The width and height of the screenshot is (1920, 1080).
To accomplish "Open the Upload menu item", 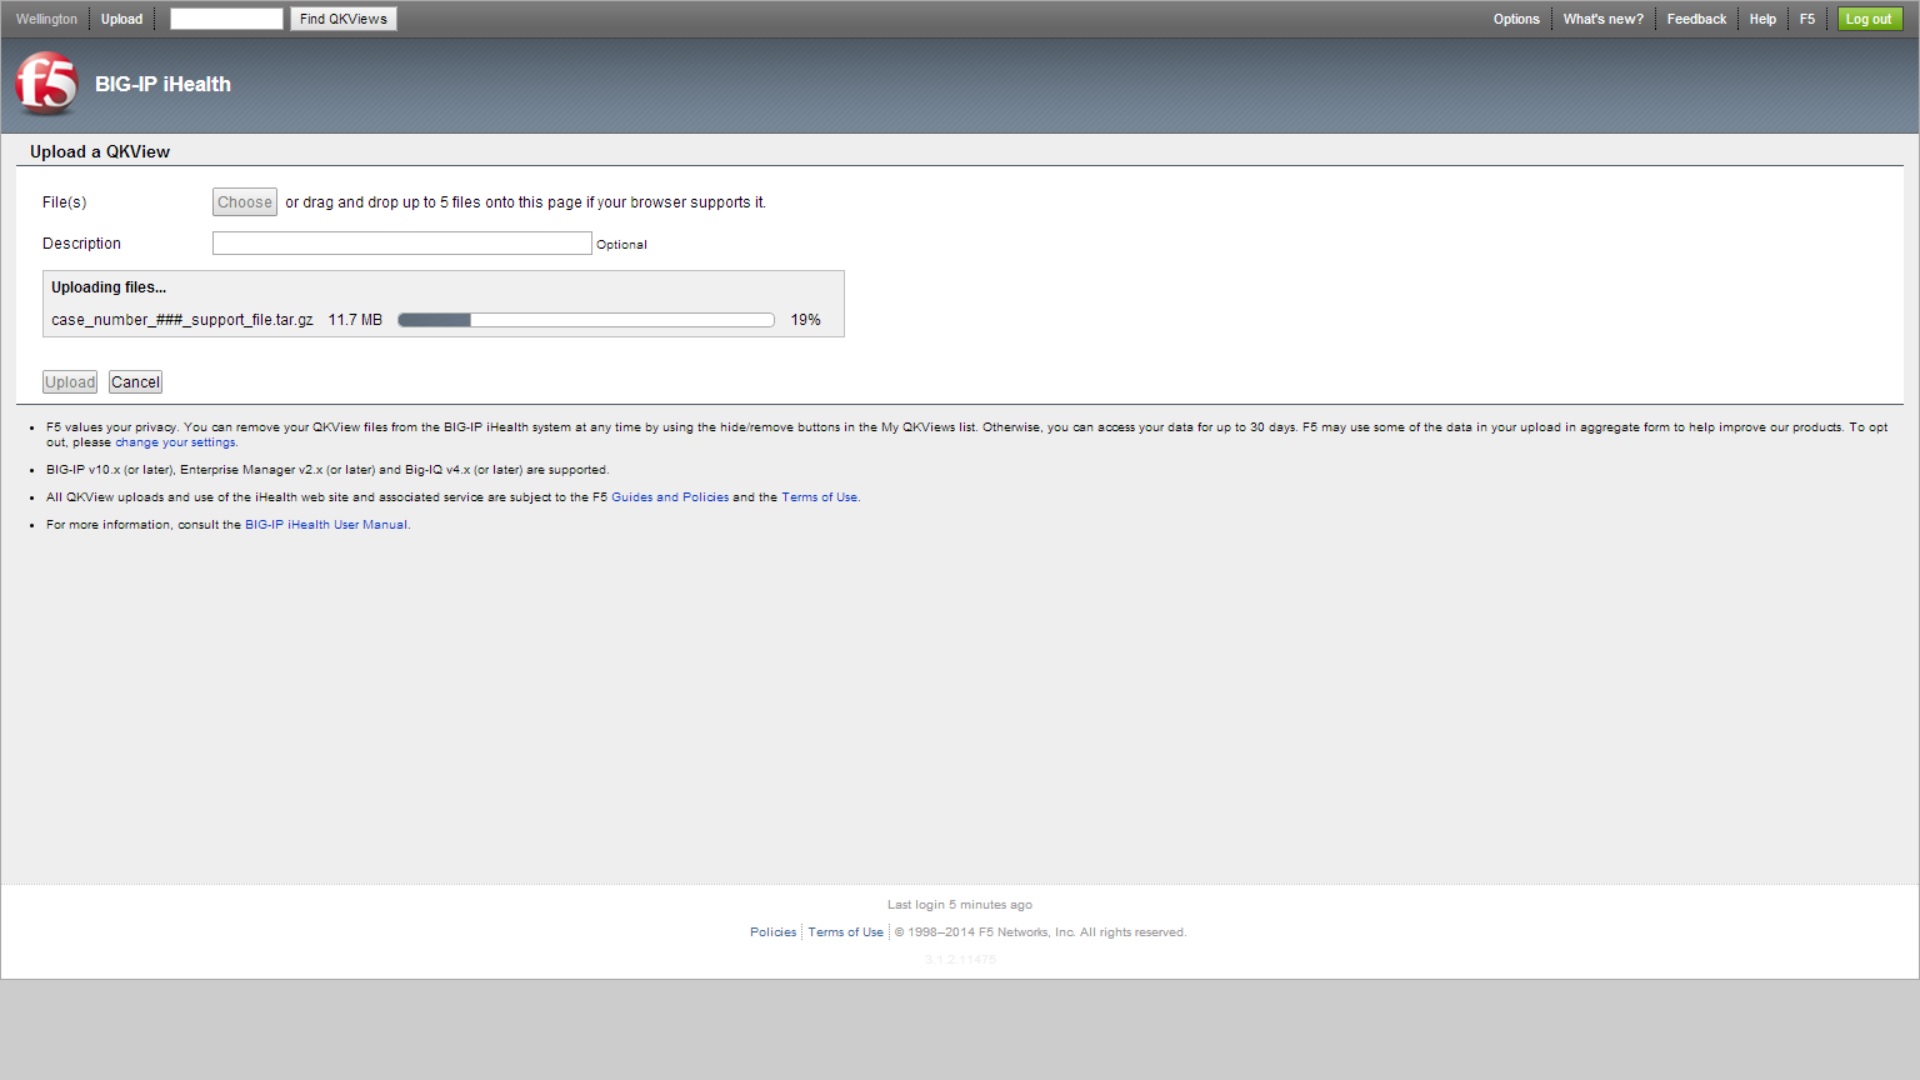I will 121,19.
